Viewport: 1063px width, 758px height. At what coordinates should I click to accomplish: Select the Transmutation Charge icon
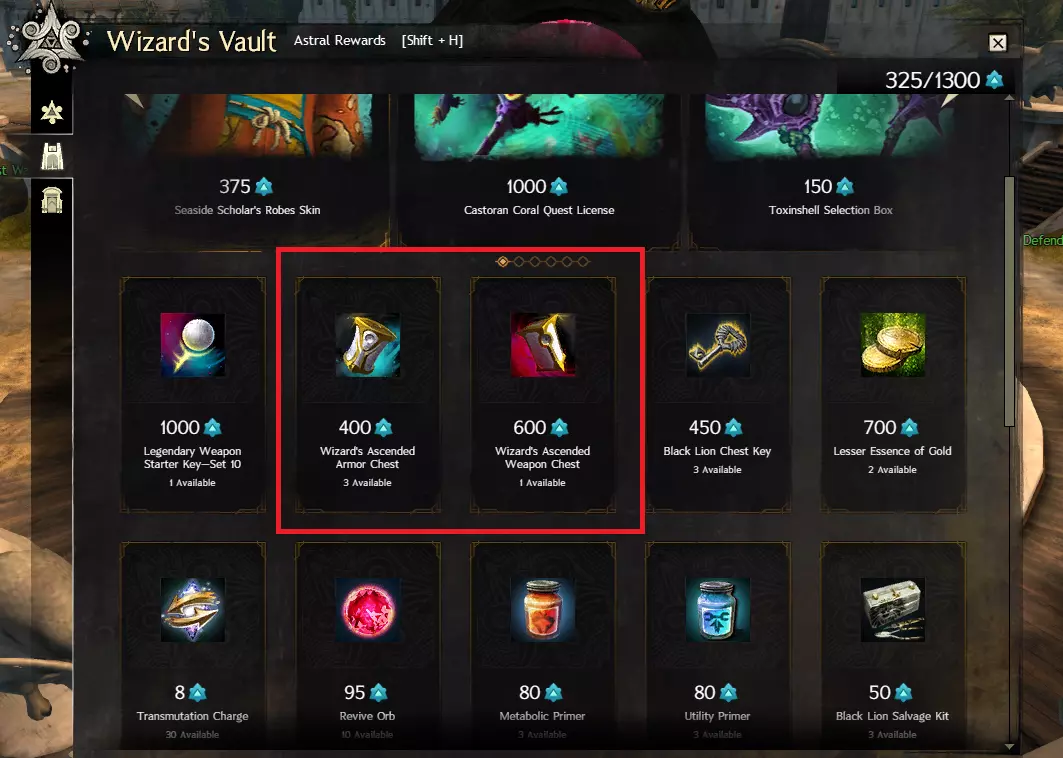pyautogui.click(x=193, y=610)
